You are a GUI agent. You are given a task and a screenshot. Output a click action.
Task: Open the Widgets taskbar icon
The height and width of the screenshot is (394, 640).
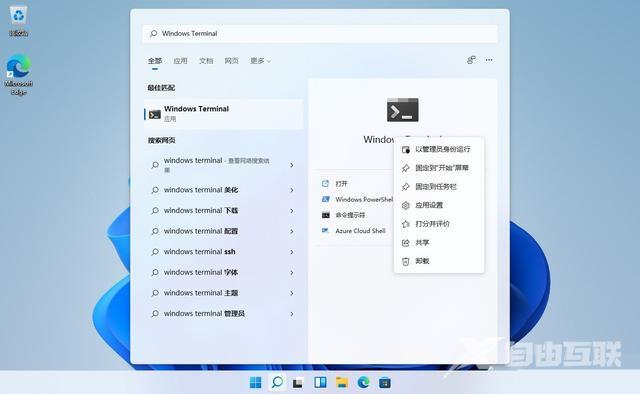tap(320, 383)
